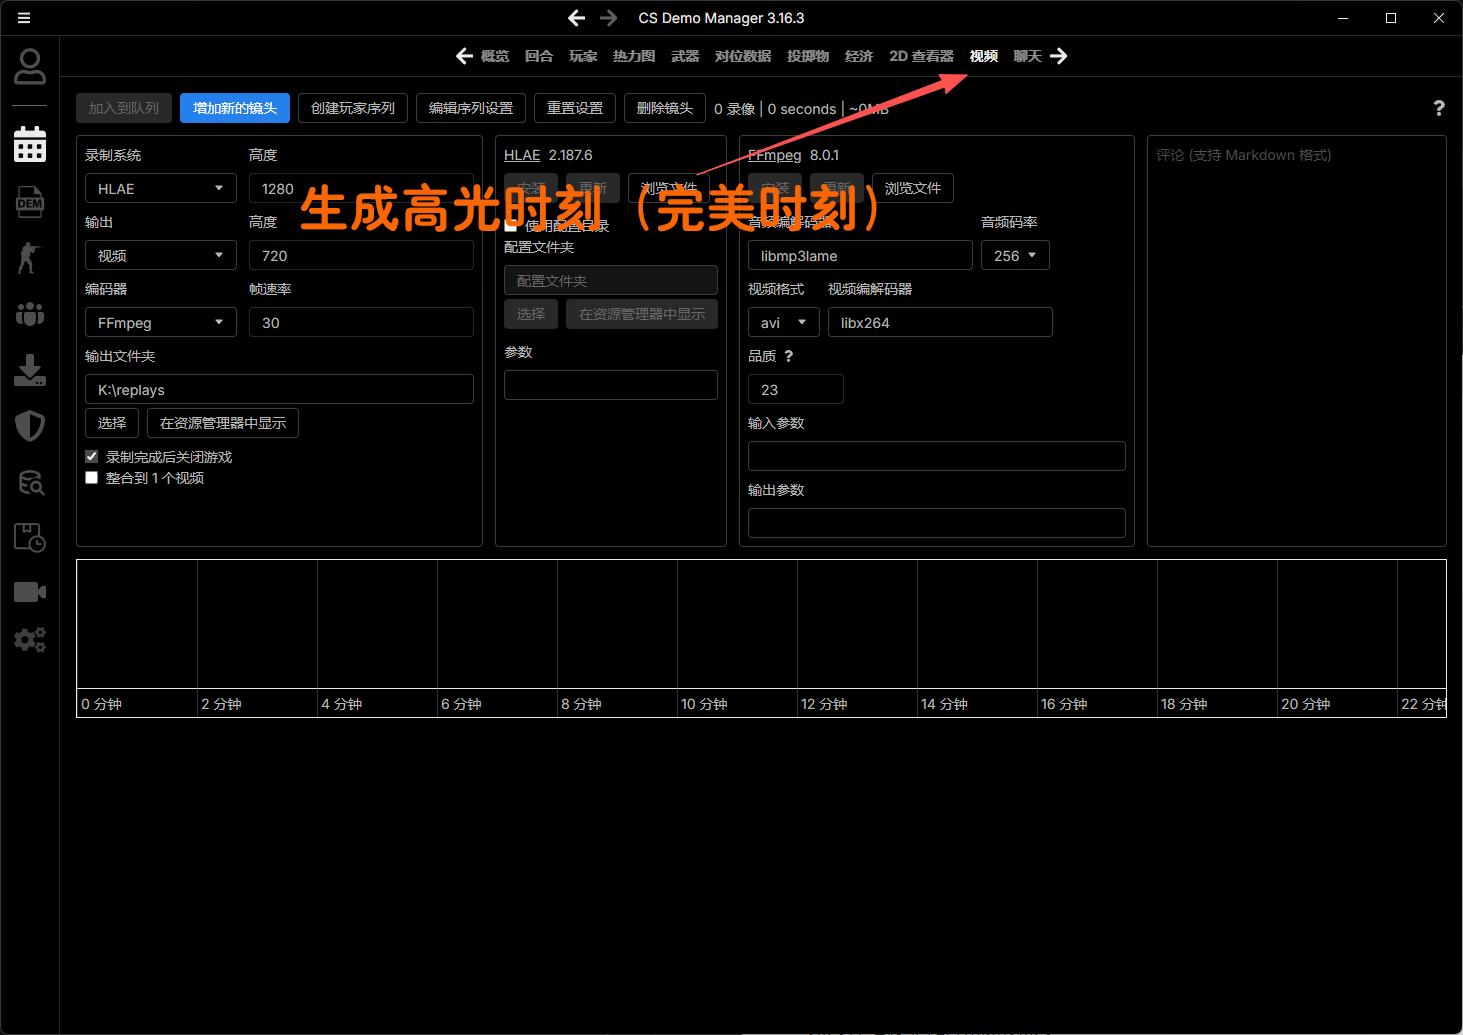This screenshot has height=1035, width=1463.
Task: Switch to the 聊天 tab
Action: (x=1027, y=56)
